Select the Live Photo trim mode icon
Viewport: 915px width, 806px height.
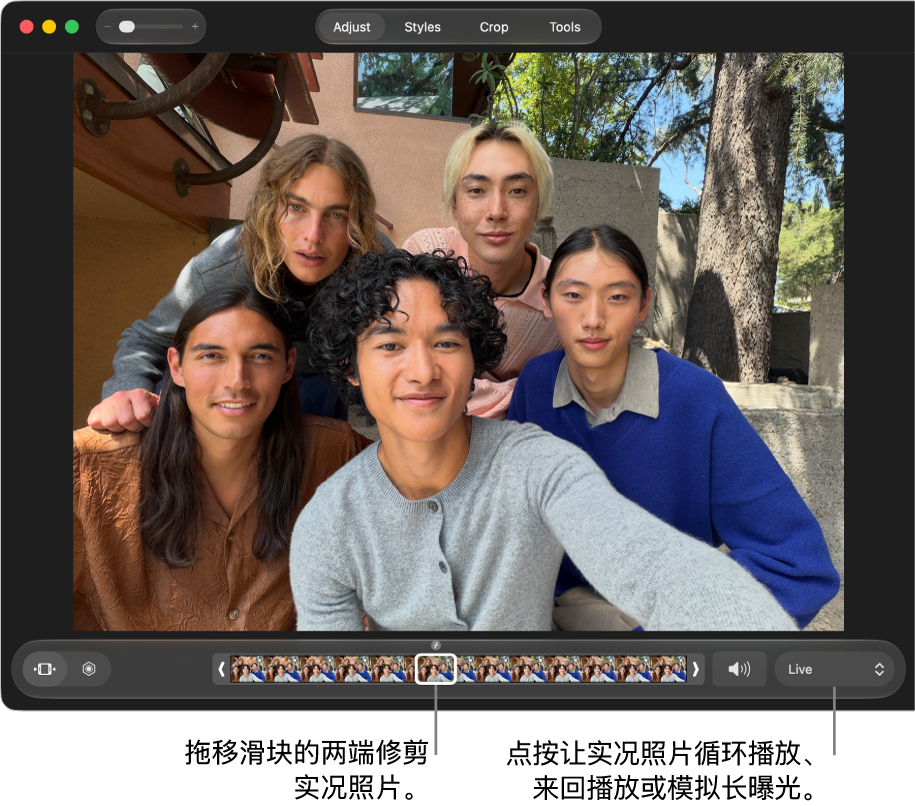point(45,669)
